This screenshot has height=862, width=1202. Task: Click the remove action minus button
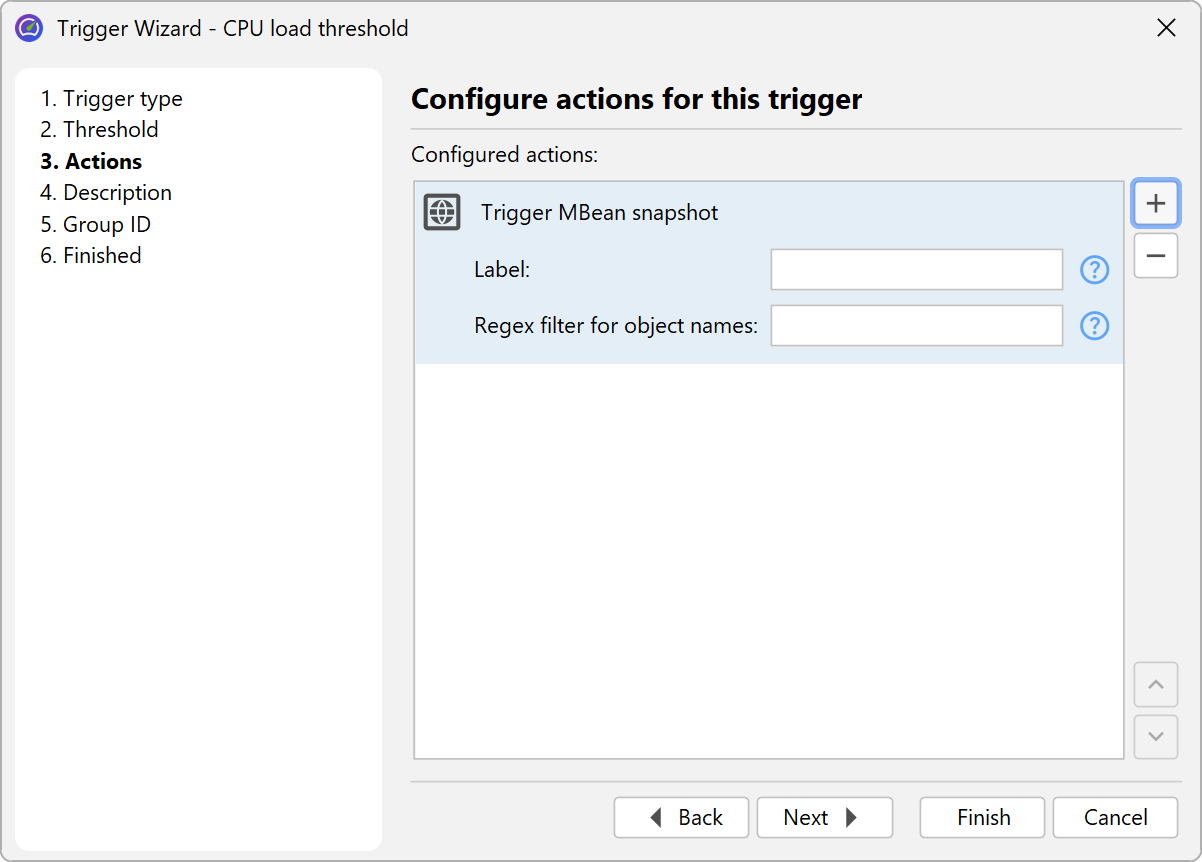1156,256
